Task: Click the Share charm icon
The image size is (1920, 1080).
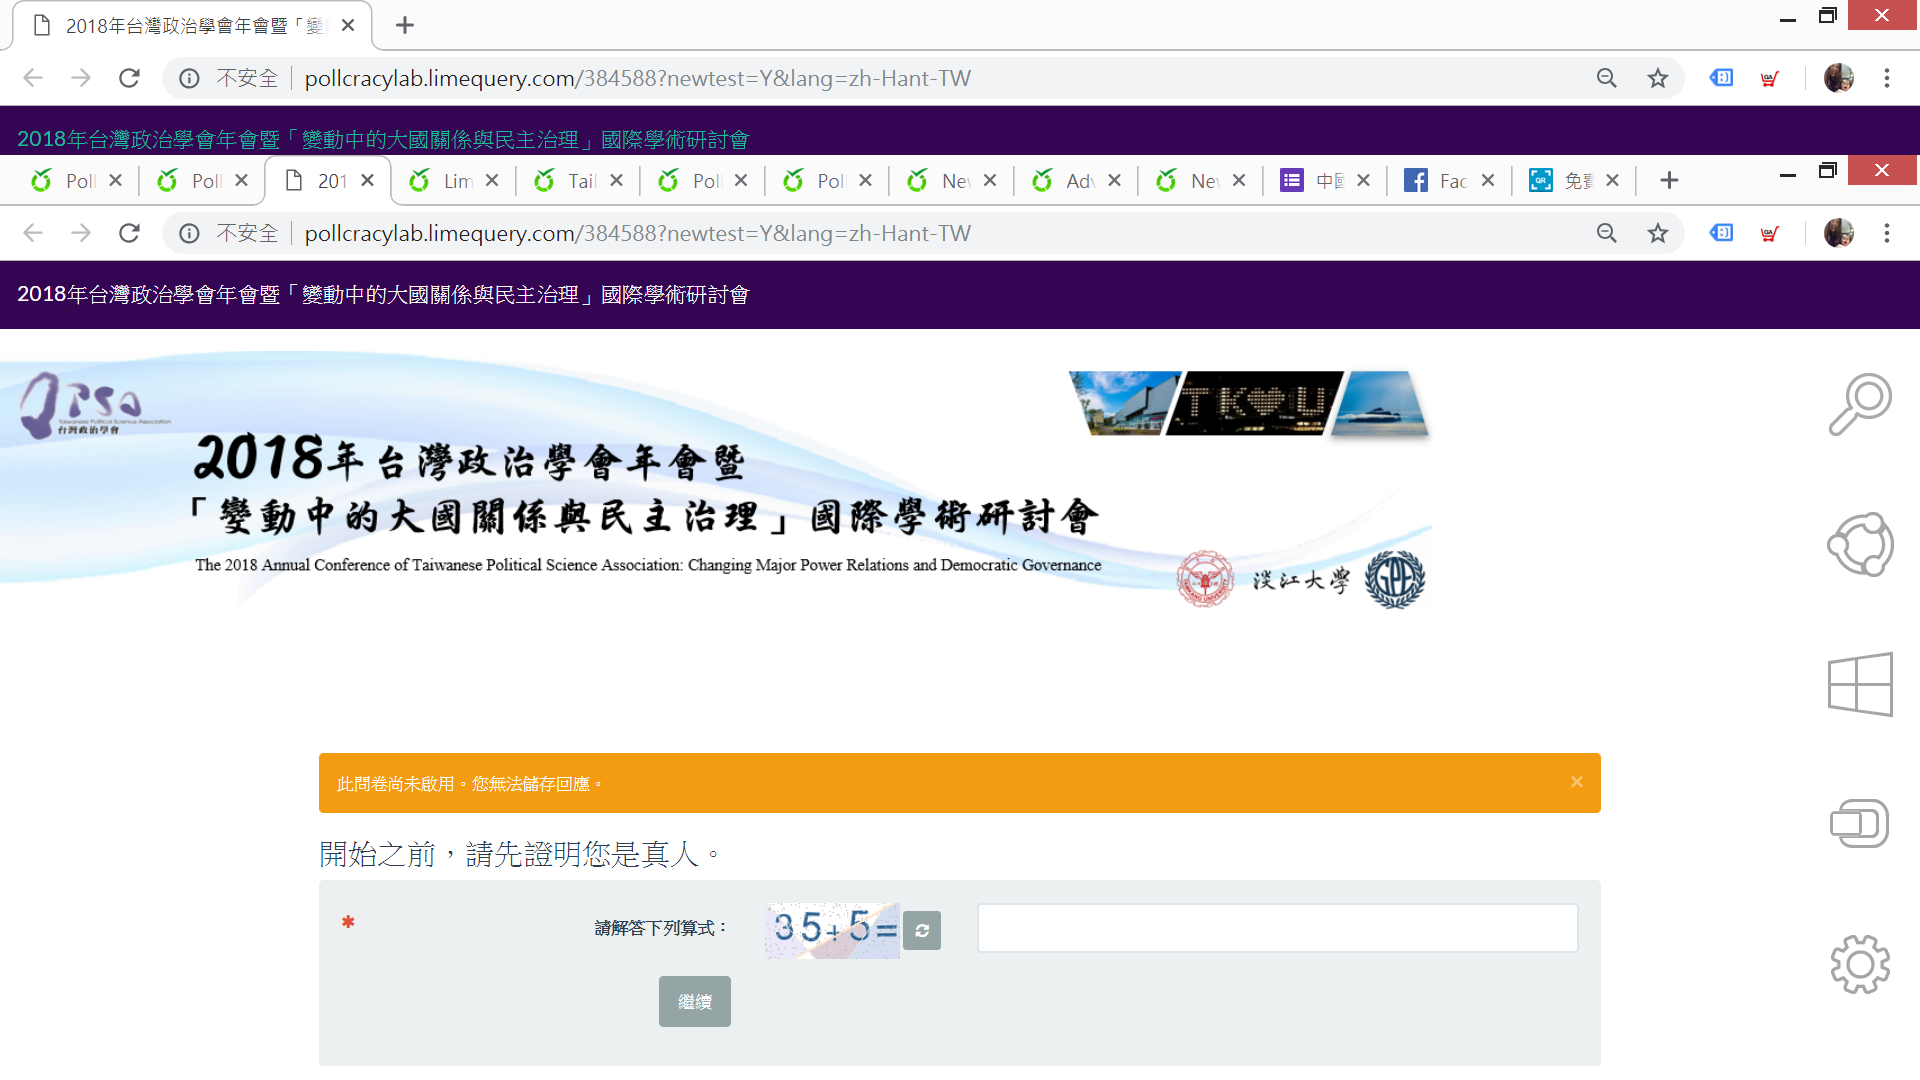Action: (1859, 545)
